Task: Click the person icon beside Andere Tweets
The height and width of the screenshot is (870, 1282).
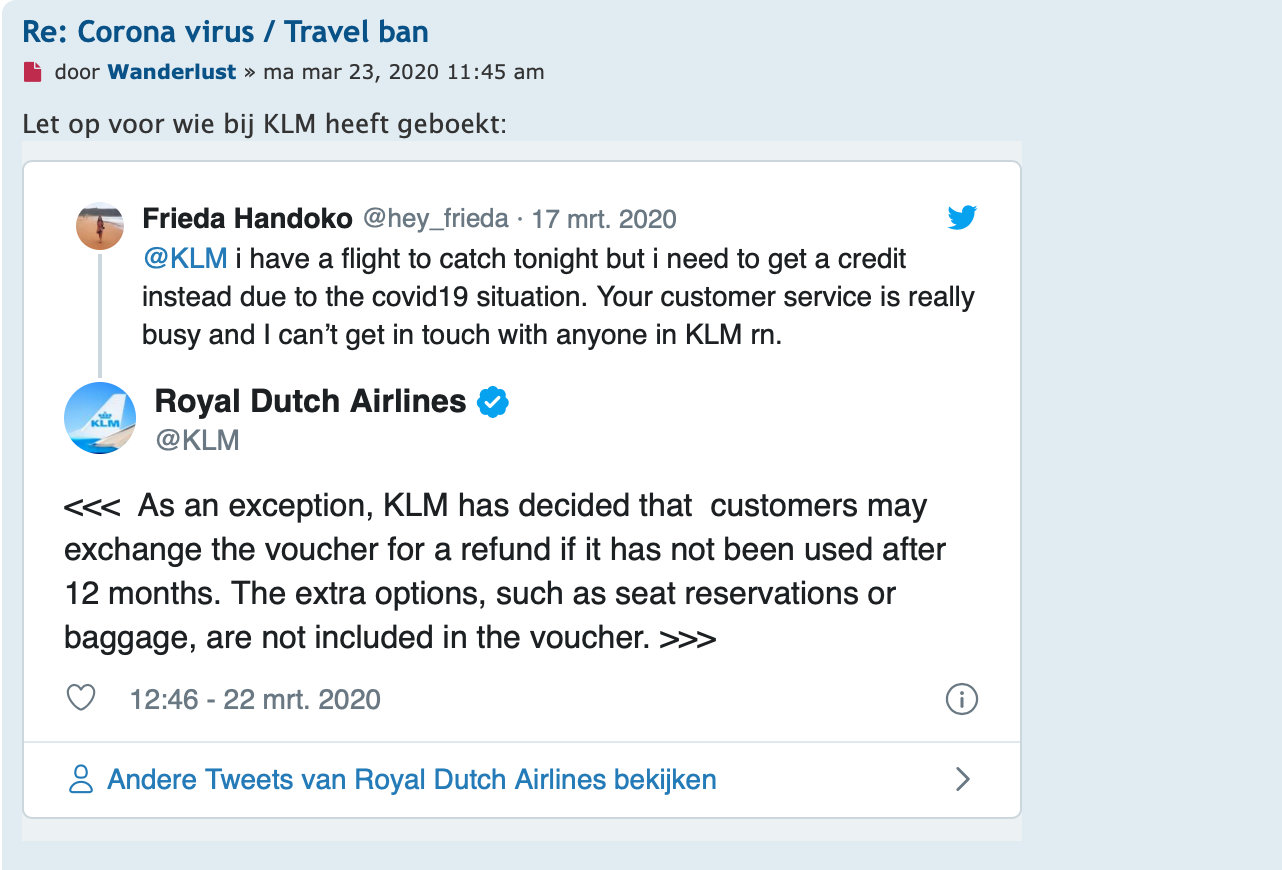Action: coord(80,779)
